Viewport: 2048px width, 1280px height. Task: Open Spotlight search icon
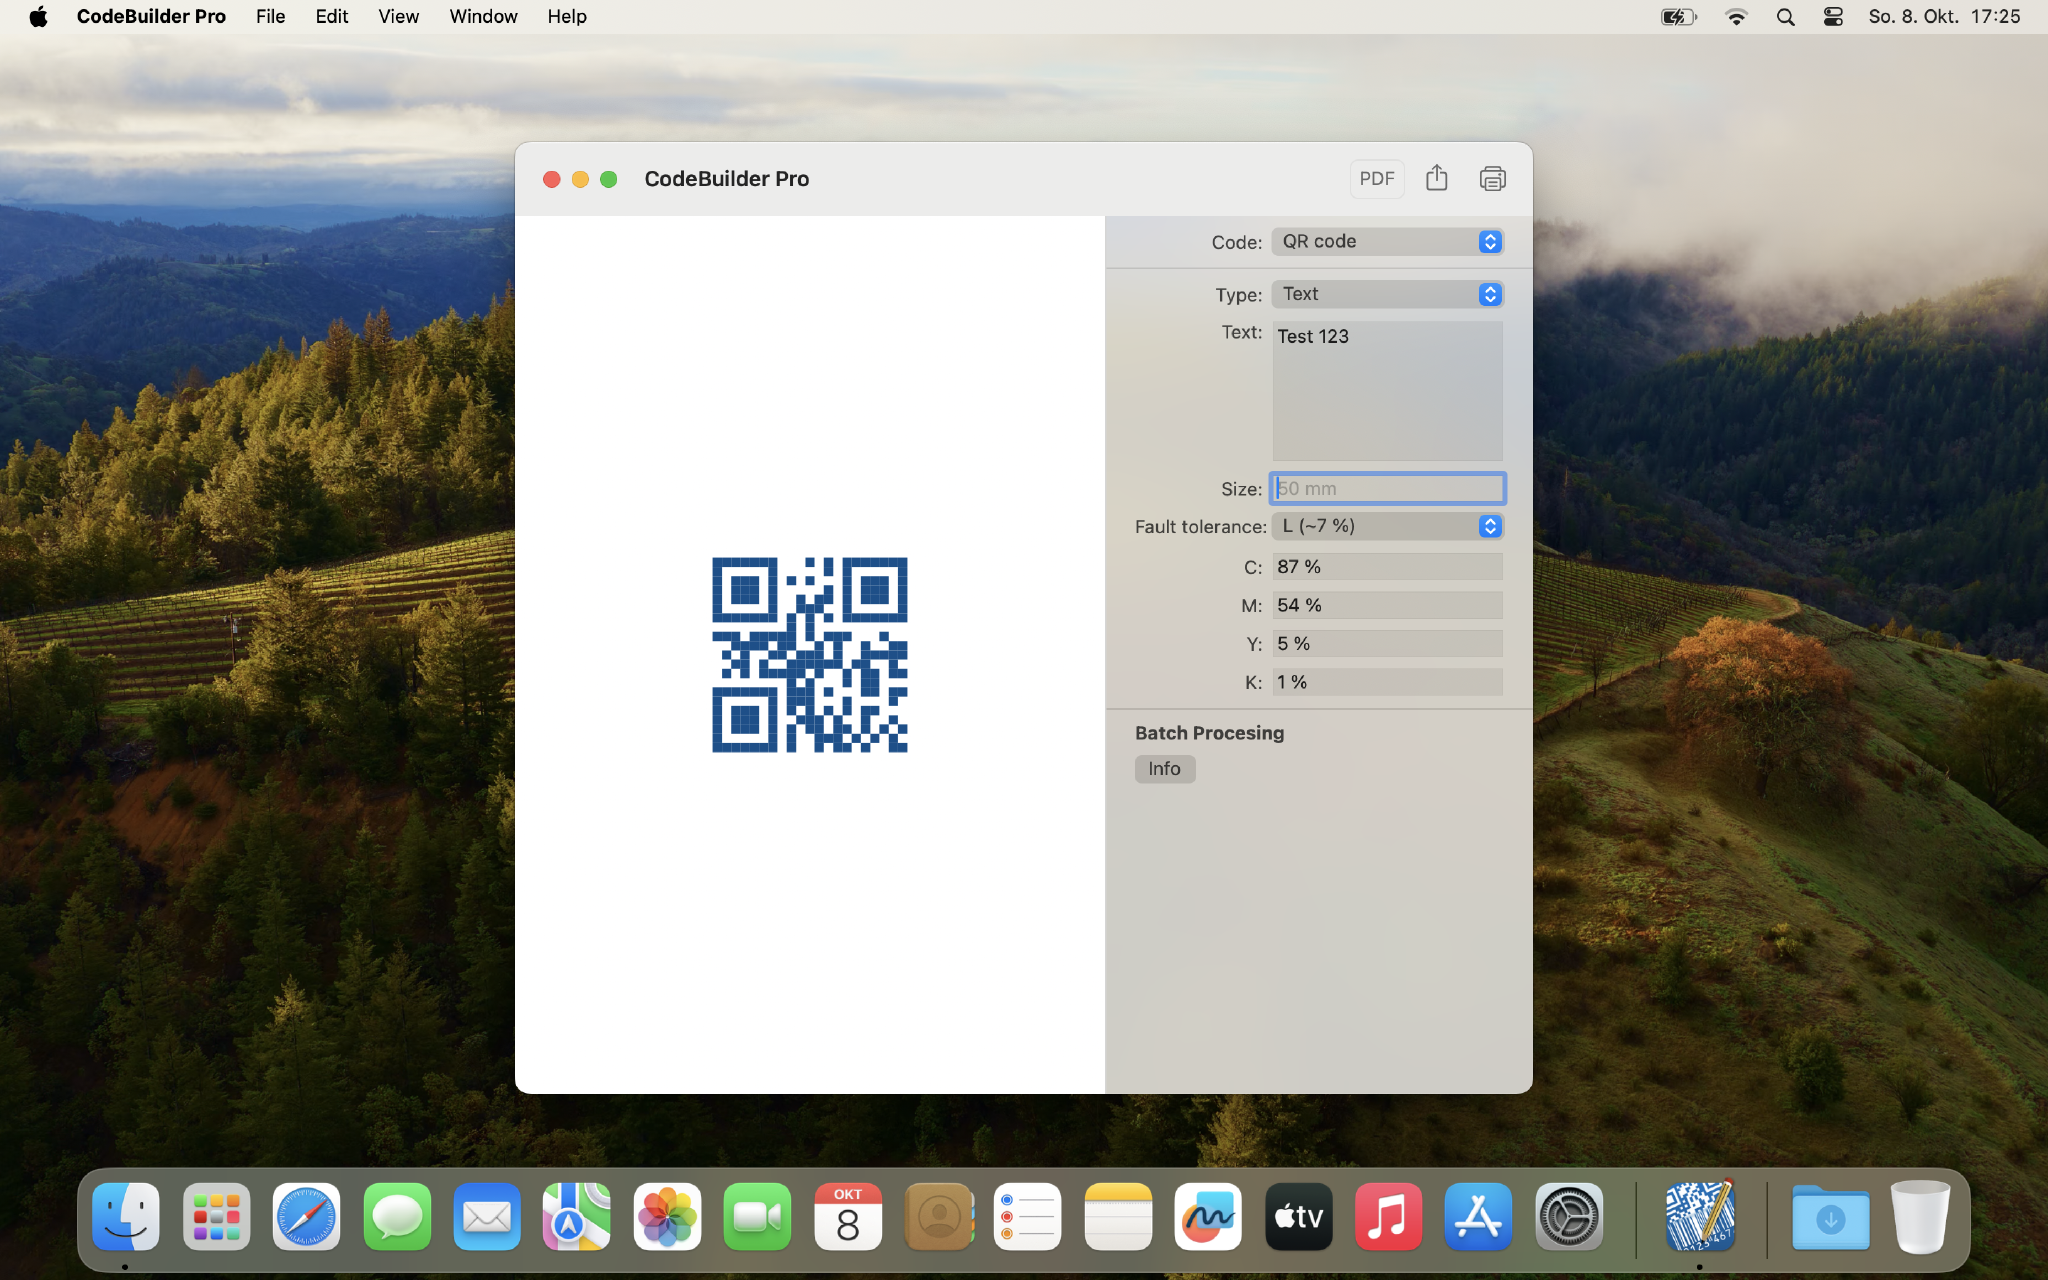point(1785,17)
